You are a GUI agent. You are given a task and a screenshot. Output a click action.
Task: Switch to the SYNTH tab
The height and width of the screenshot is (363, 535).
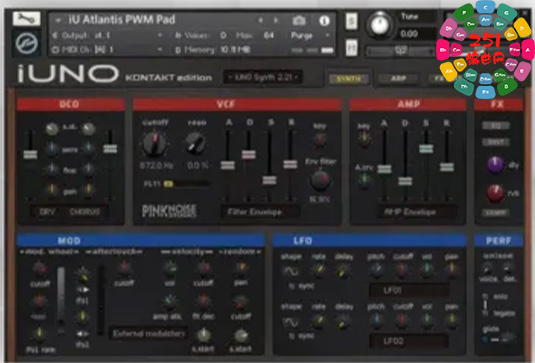coord(349,79)
